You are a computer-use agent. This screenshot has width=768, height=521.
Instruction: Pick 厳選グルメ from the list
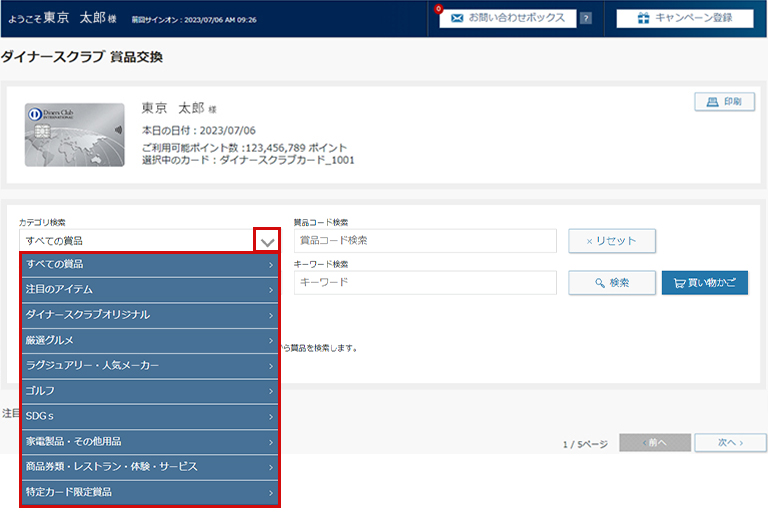point(150,340)
